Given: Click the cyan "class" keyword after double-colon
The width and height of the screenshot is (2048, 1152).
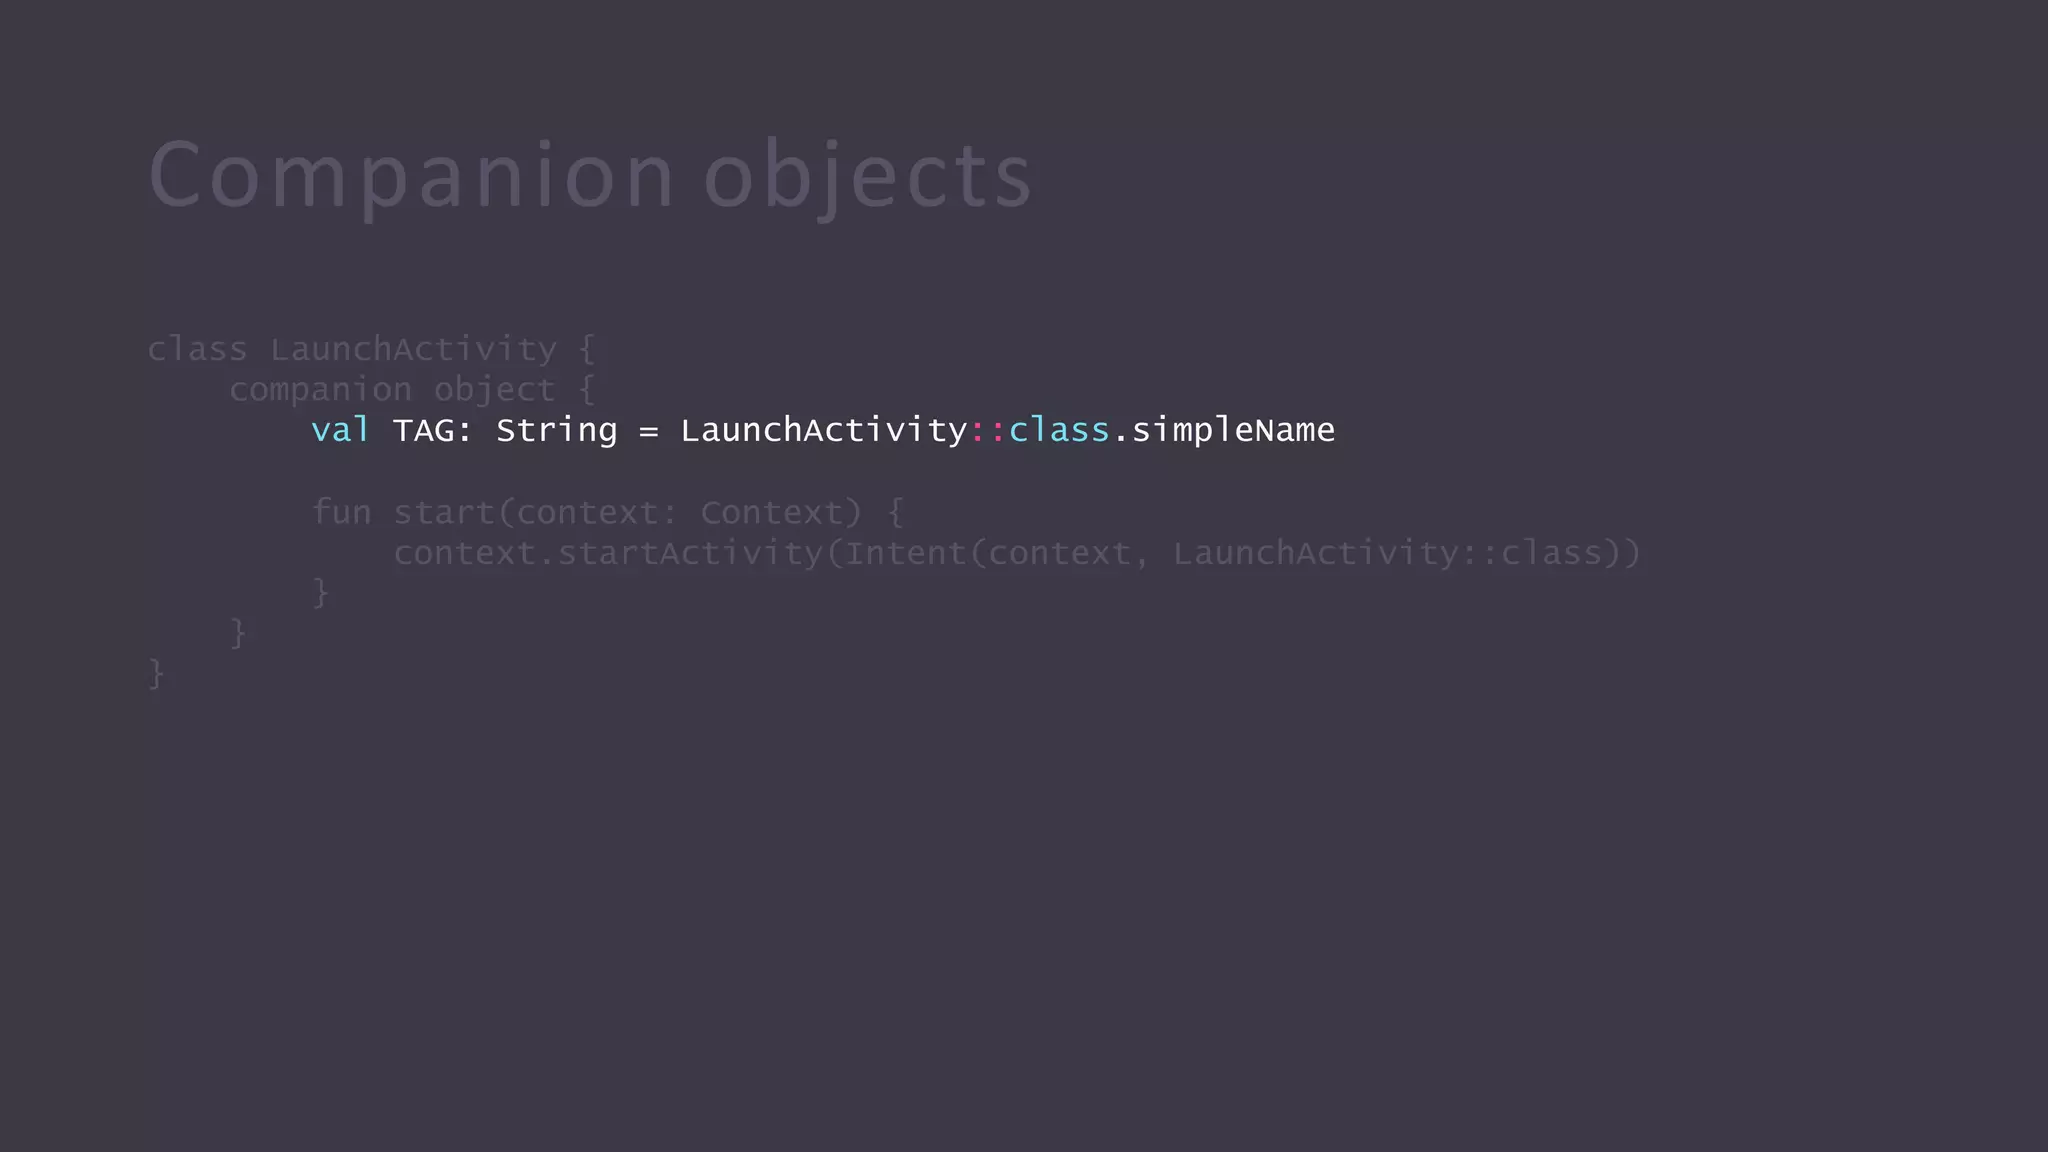Looking at the screenshot, I should [1059, 430].
